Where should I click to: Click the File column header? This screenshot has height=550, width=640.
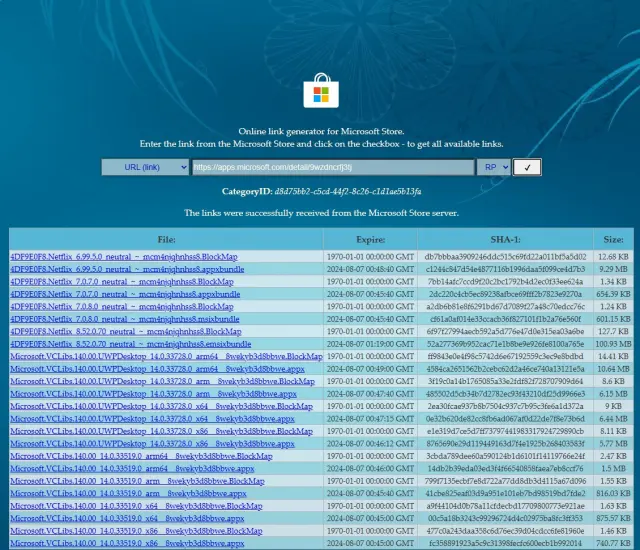tap(166, 240)
